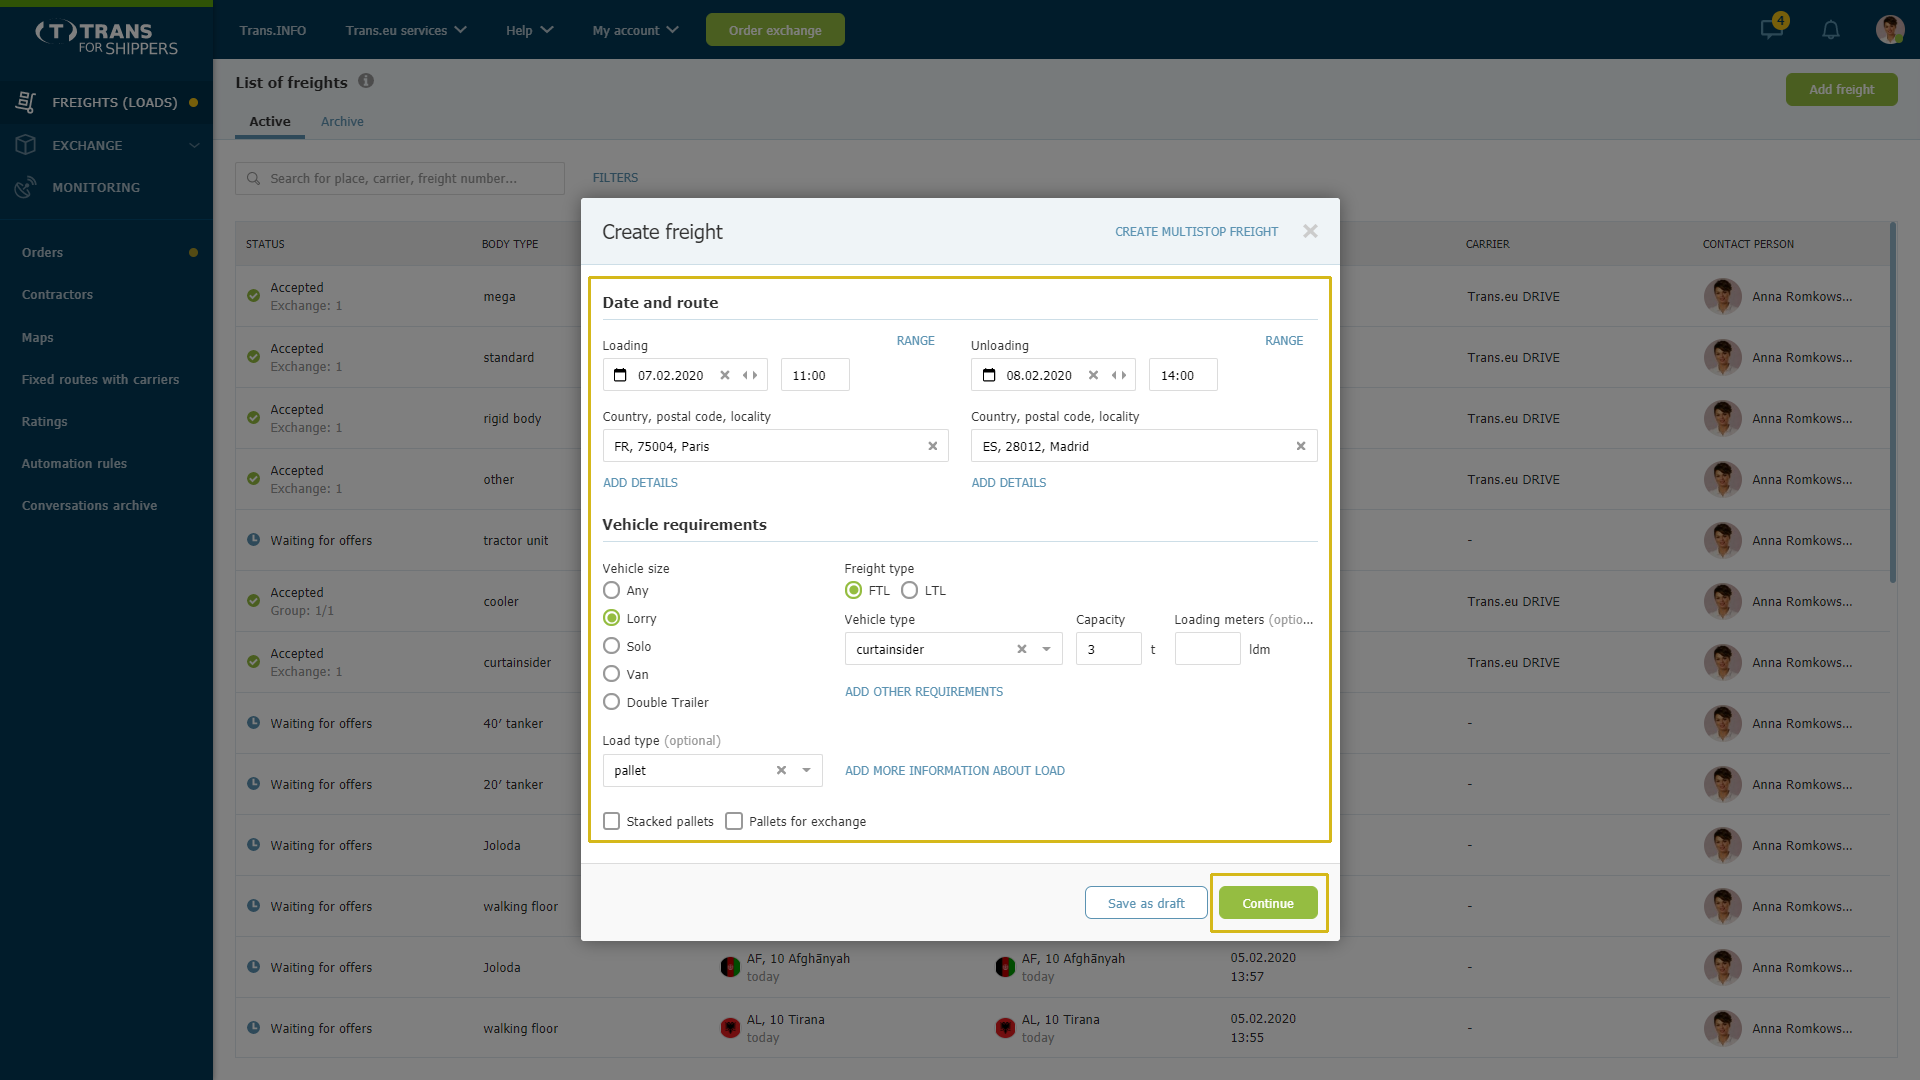
Task: Open the loading date calendar icon
Action: pos(620,375)
